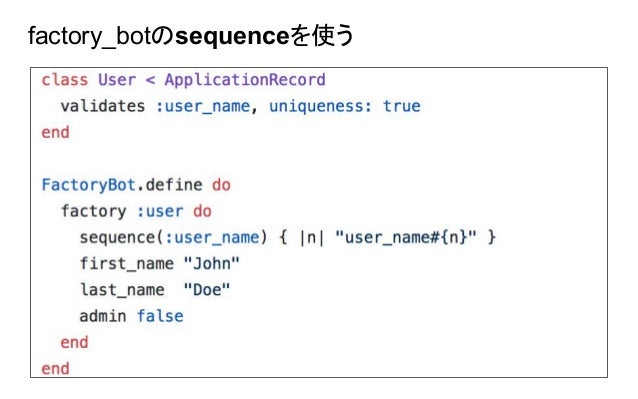Click the define method after FactoryBot
This screenshot has width=638, height=399.
click(x=174, y=185)
